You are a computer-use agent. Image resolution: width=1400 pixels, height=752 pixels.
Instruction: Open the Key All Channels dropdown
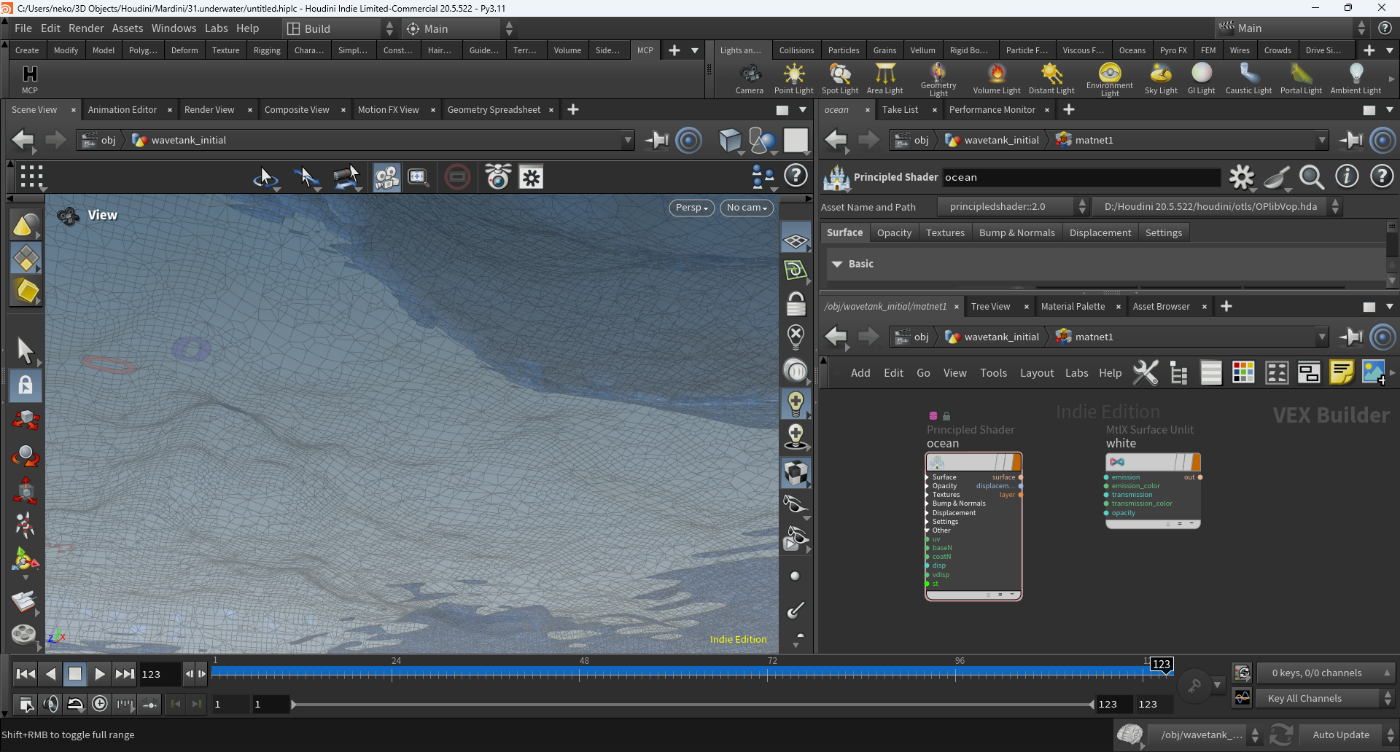point(1325,699)
